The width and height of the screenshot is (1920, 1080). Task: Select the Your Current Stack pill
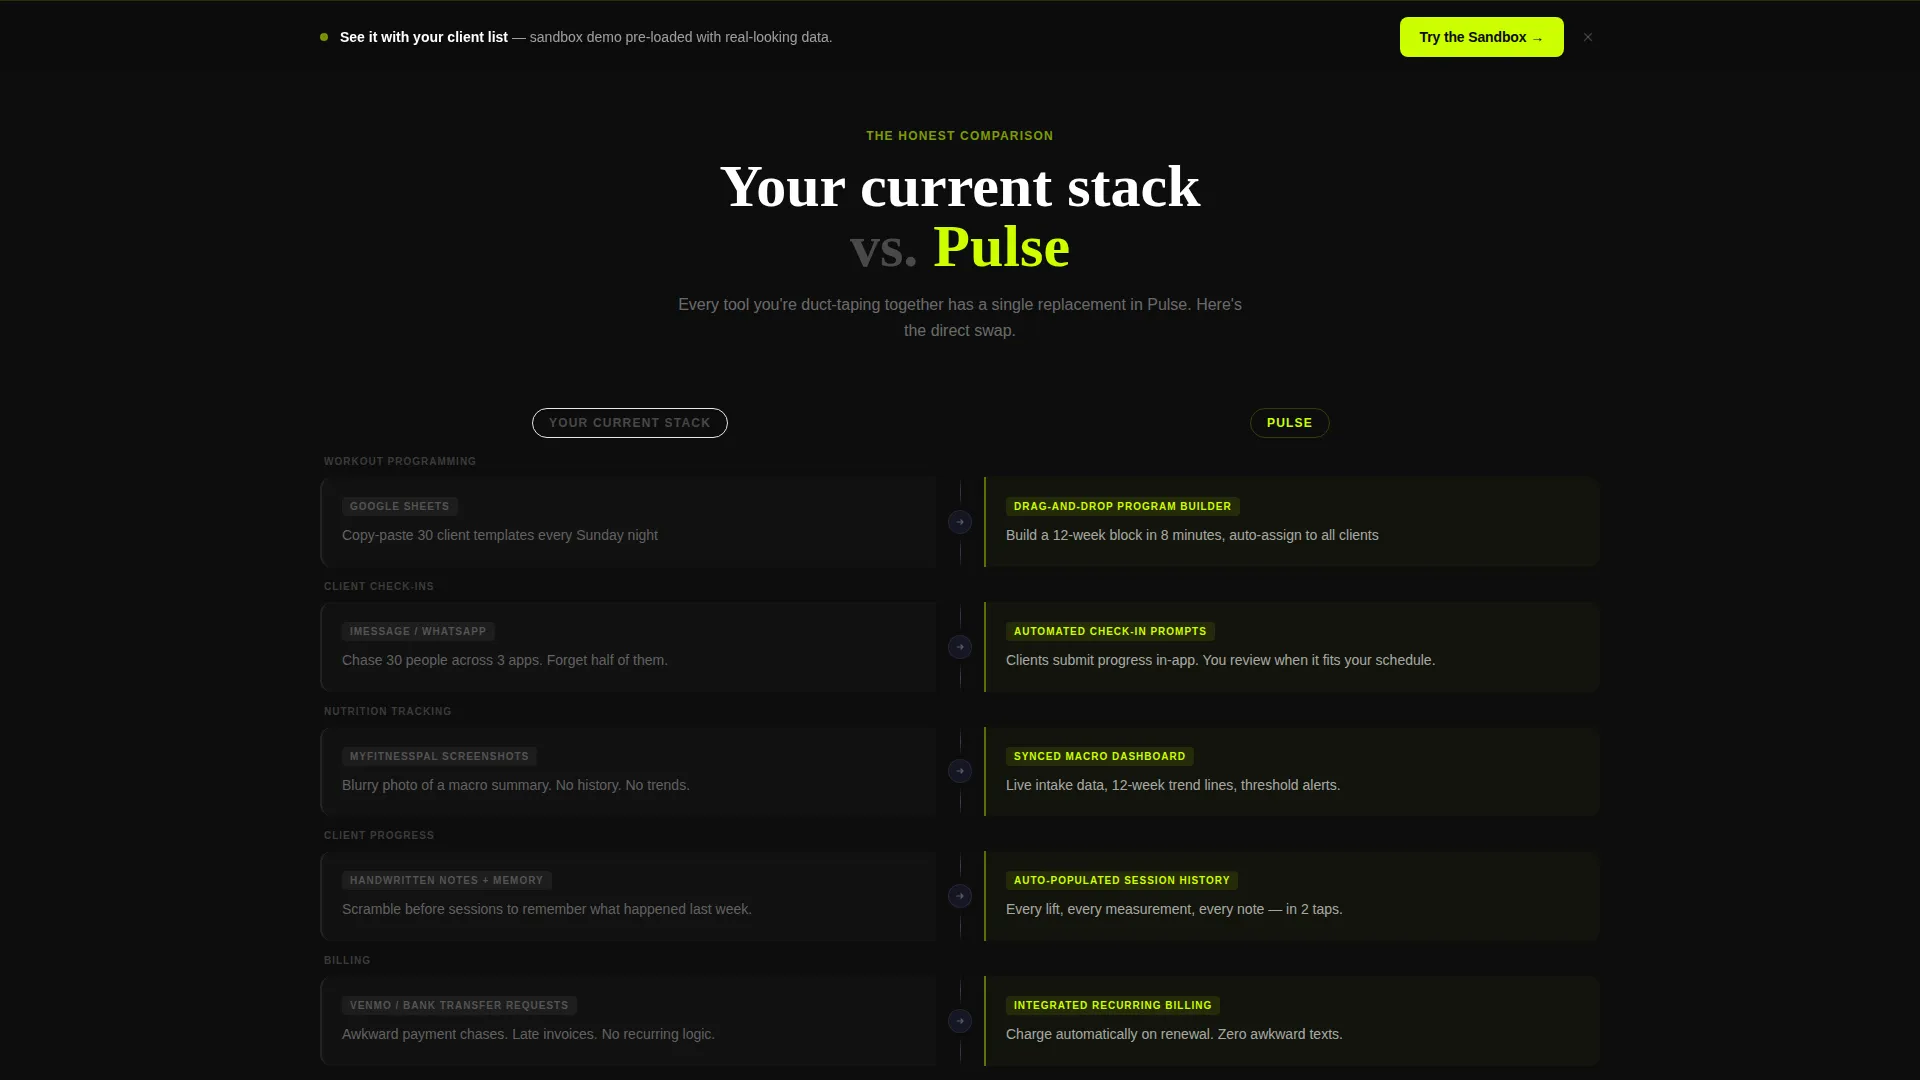click(630, 423)
